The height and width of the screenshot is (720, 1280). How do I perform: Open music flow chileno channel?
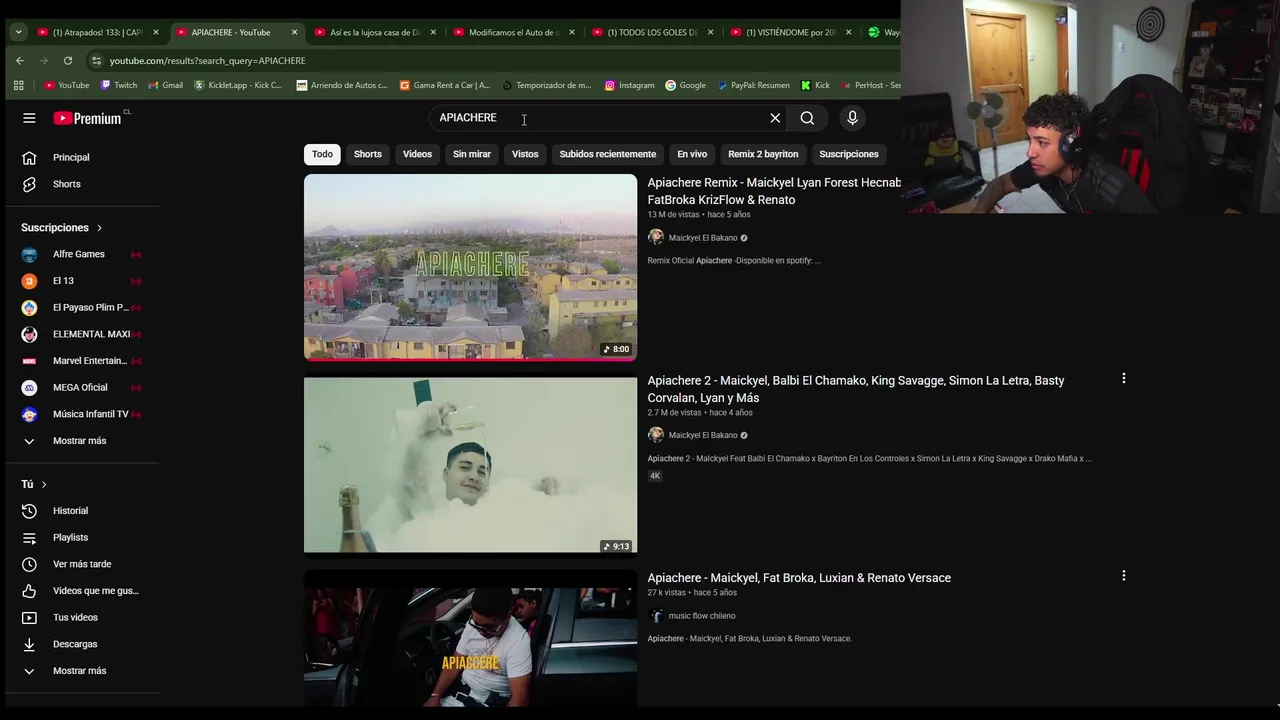click(x=702, y=616)
